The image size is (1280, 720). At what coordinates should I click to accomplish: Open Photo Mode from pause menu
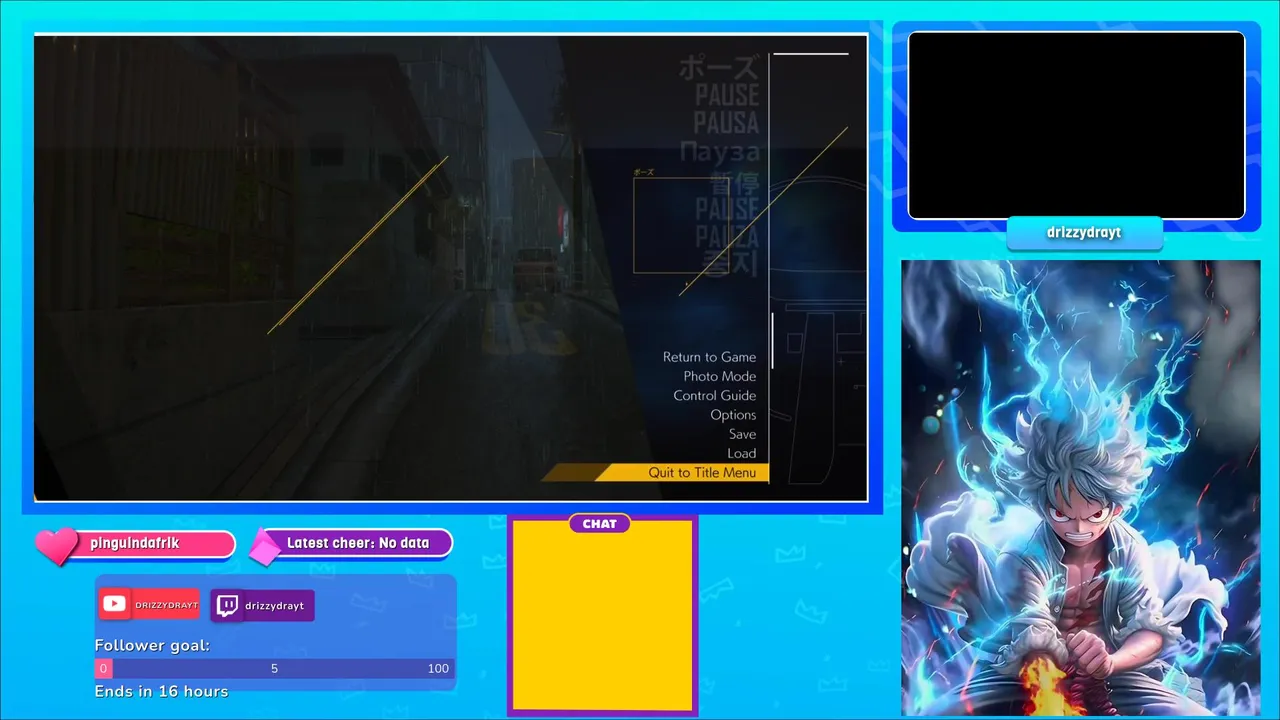720,376
